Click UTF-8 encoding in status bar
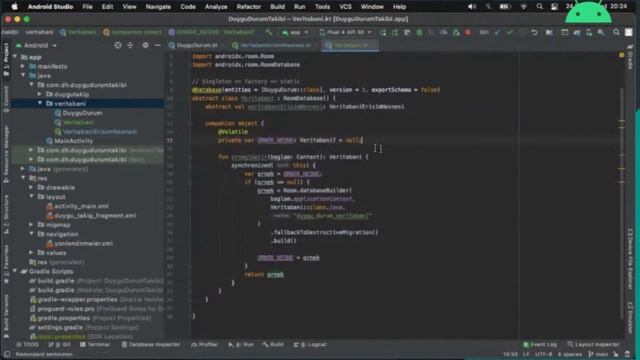Image resolution: width=640 pixels, height=360 pixels. tap(543, 354)
